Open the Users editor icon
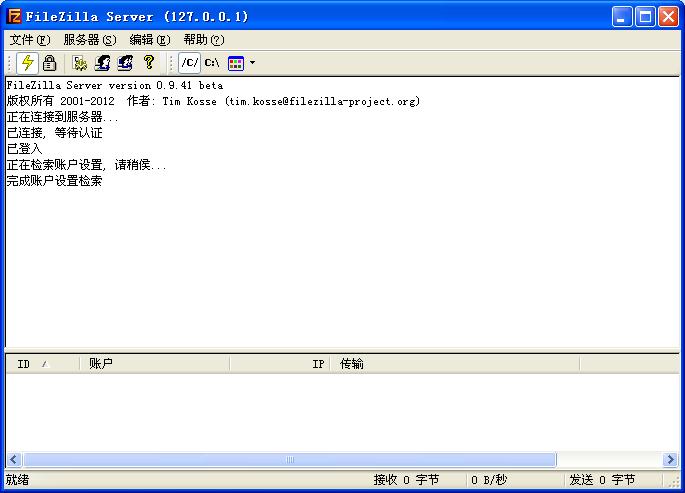The width and height of the screenshot is (685, 493). pos(103,63)
